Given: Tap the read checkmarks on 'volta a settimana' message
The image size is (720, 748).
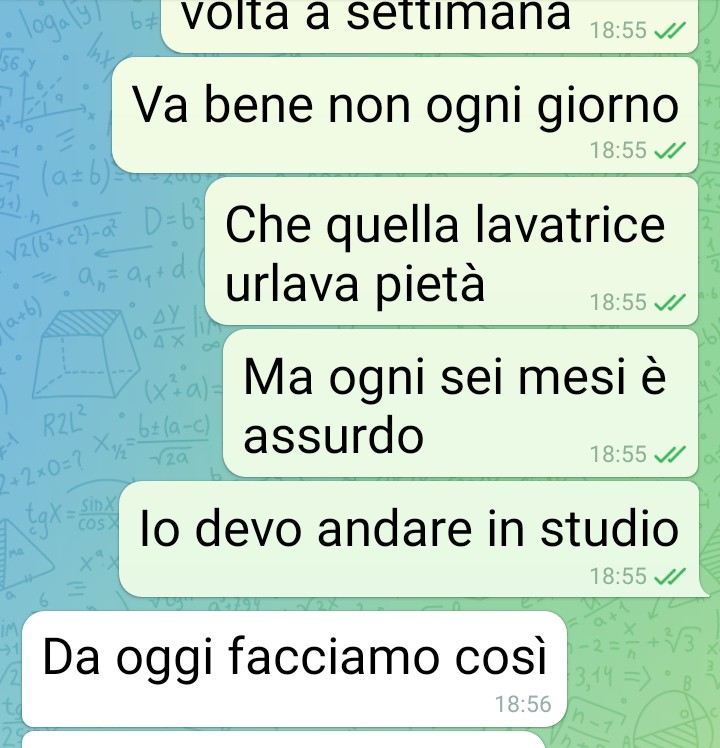Looking at the screenshot, I should tap(670, 31).
